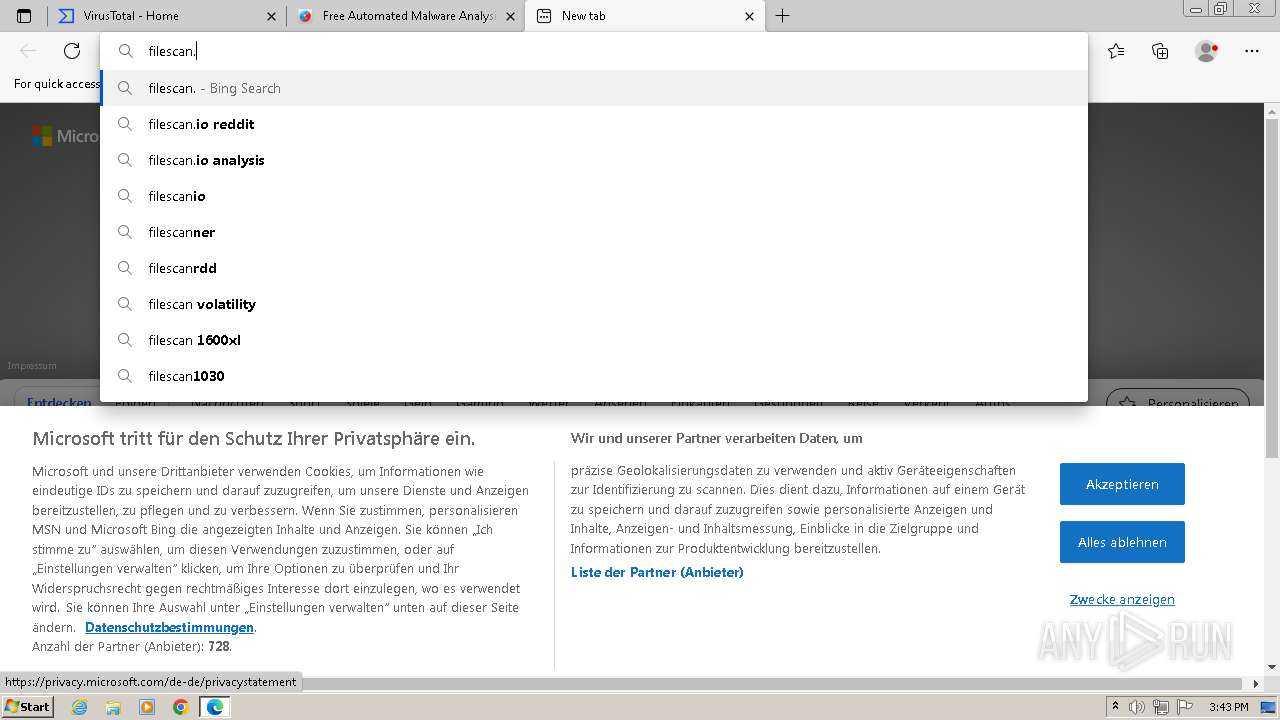
Task: Choose suggestion filescanio
Action: (594, 196)
